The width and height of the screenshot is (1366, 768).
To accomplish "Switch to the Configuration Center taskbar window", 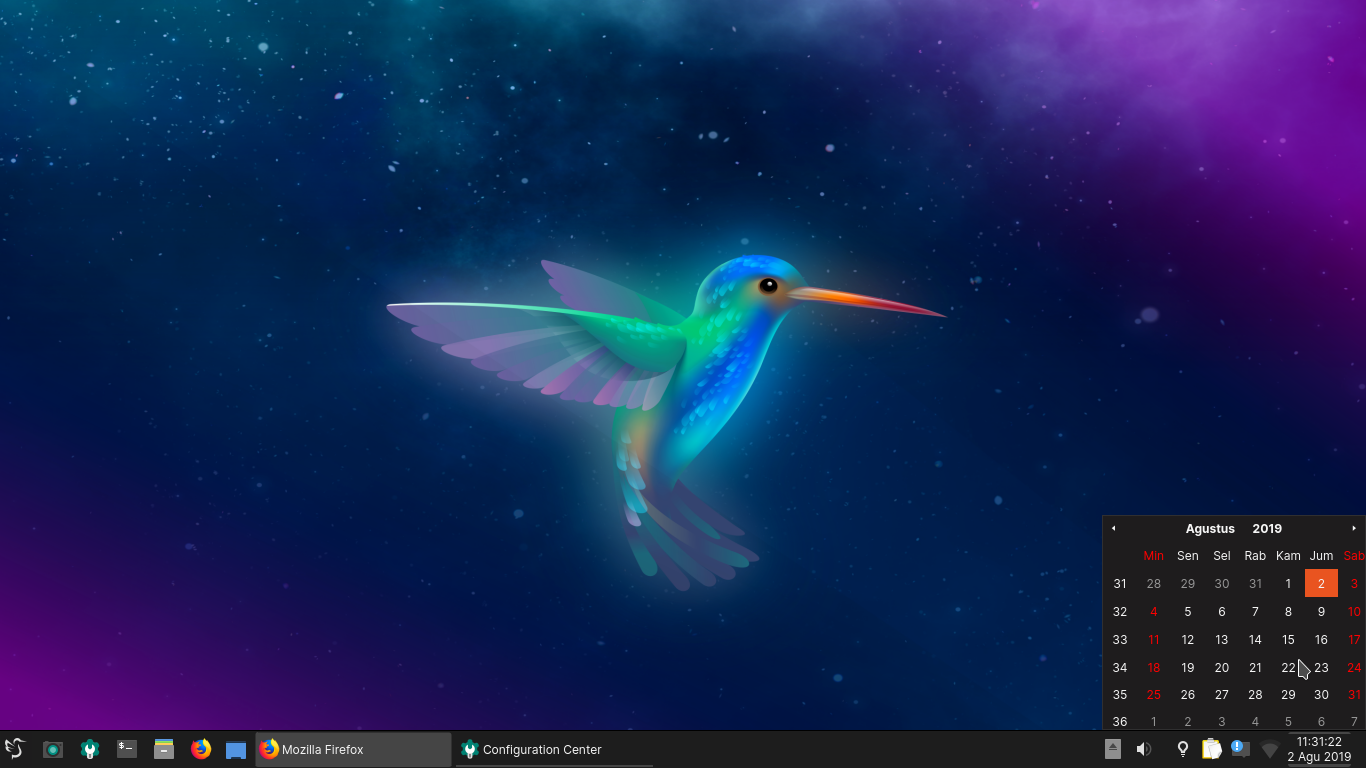I will tap(554, 749).
